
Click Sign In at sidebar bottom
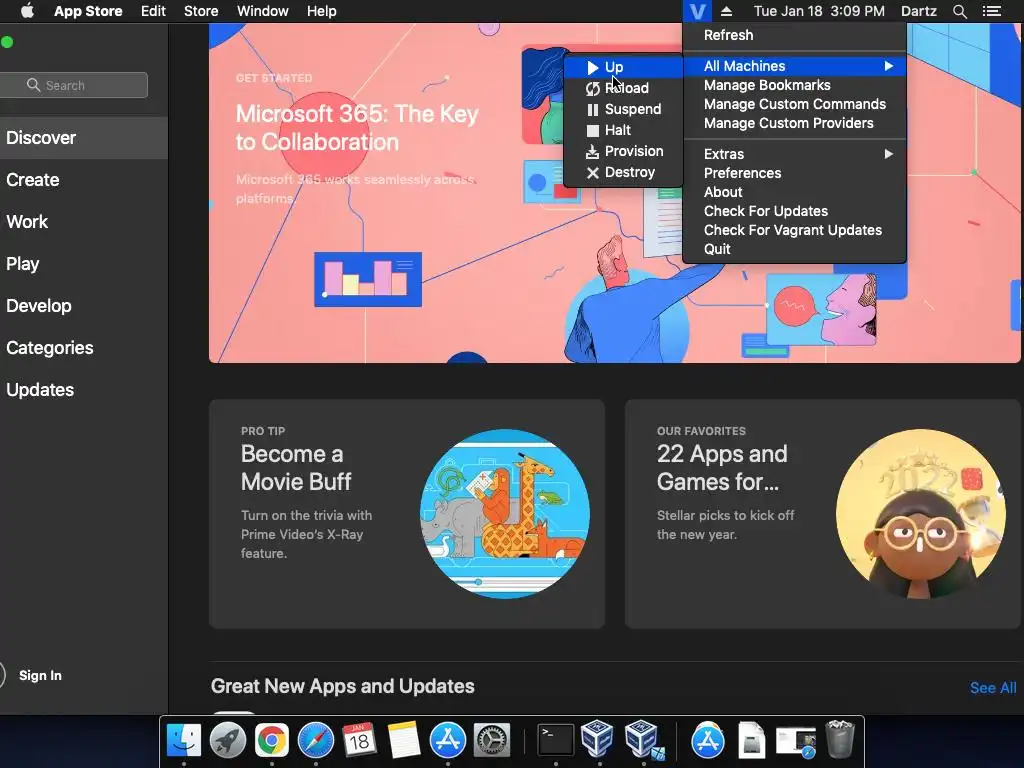pyautogui.click(x=40, y=675)
